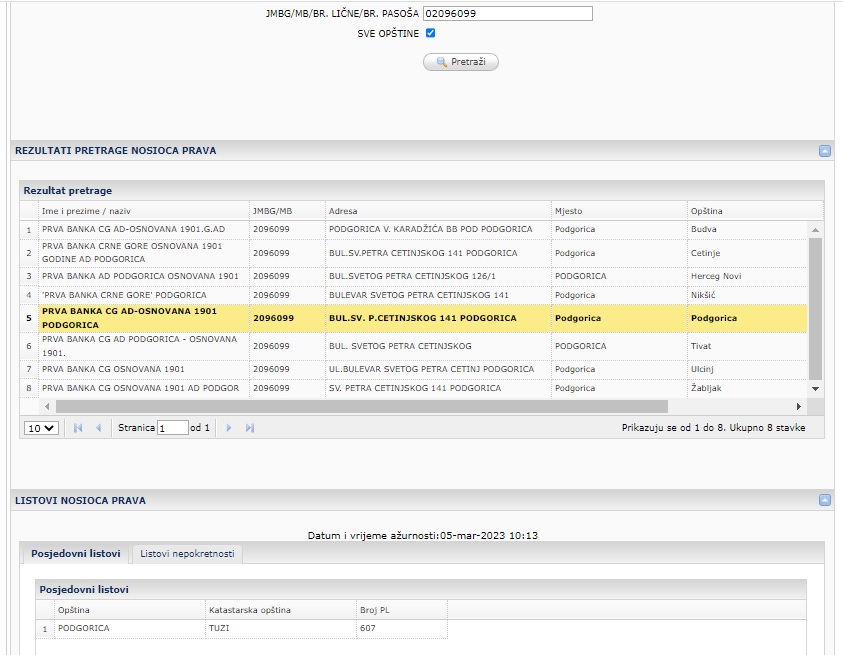Screen dimensions: 843x655
Task: Select row PRVA BANKA AD PODGORICA OSNOVANA 1901
Action: tap(413, 276)
